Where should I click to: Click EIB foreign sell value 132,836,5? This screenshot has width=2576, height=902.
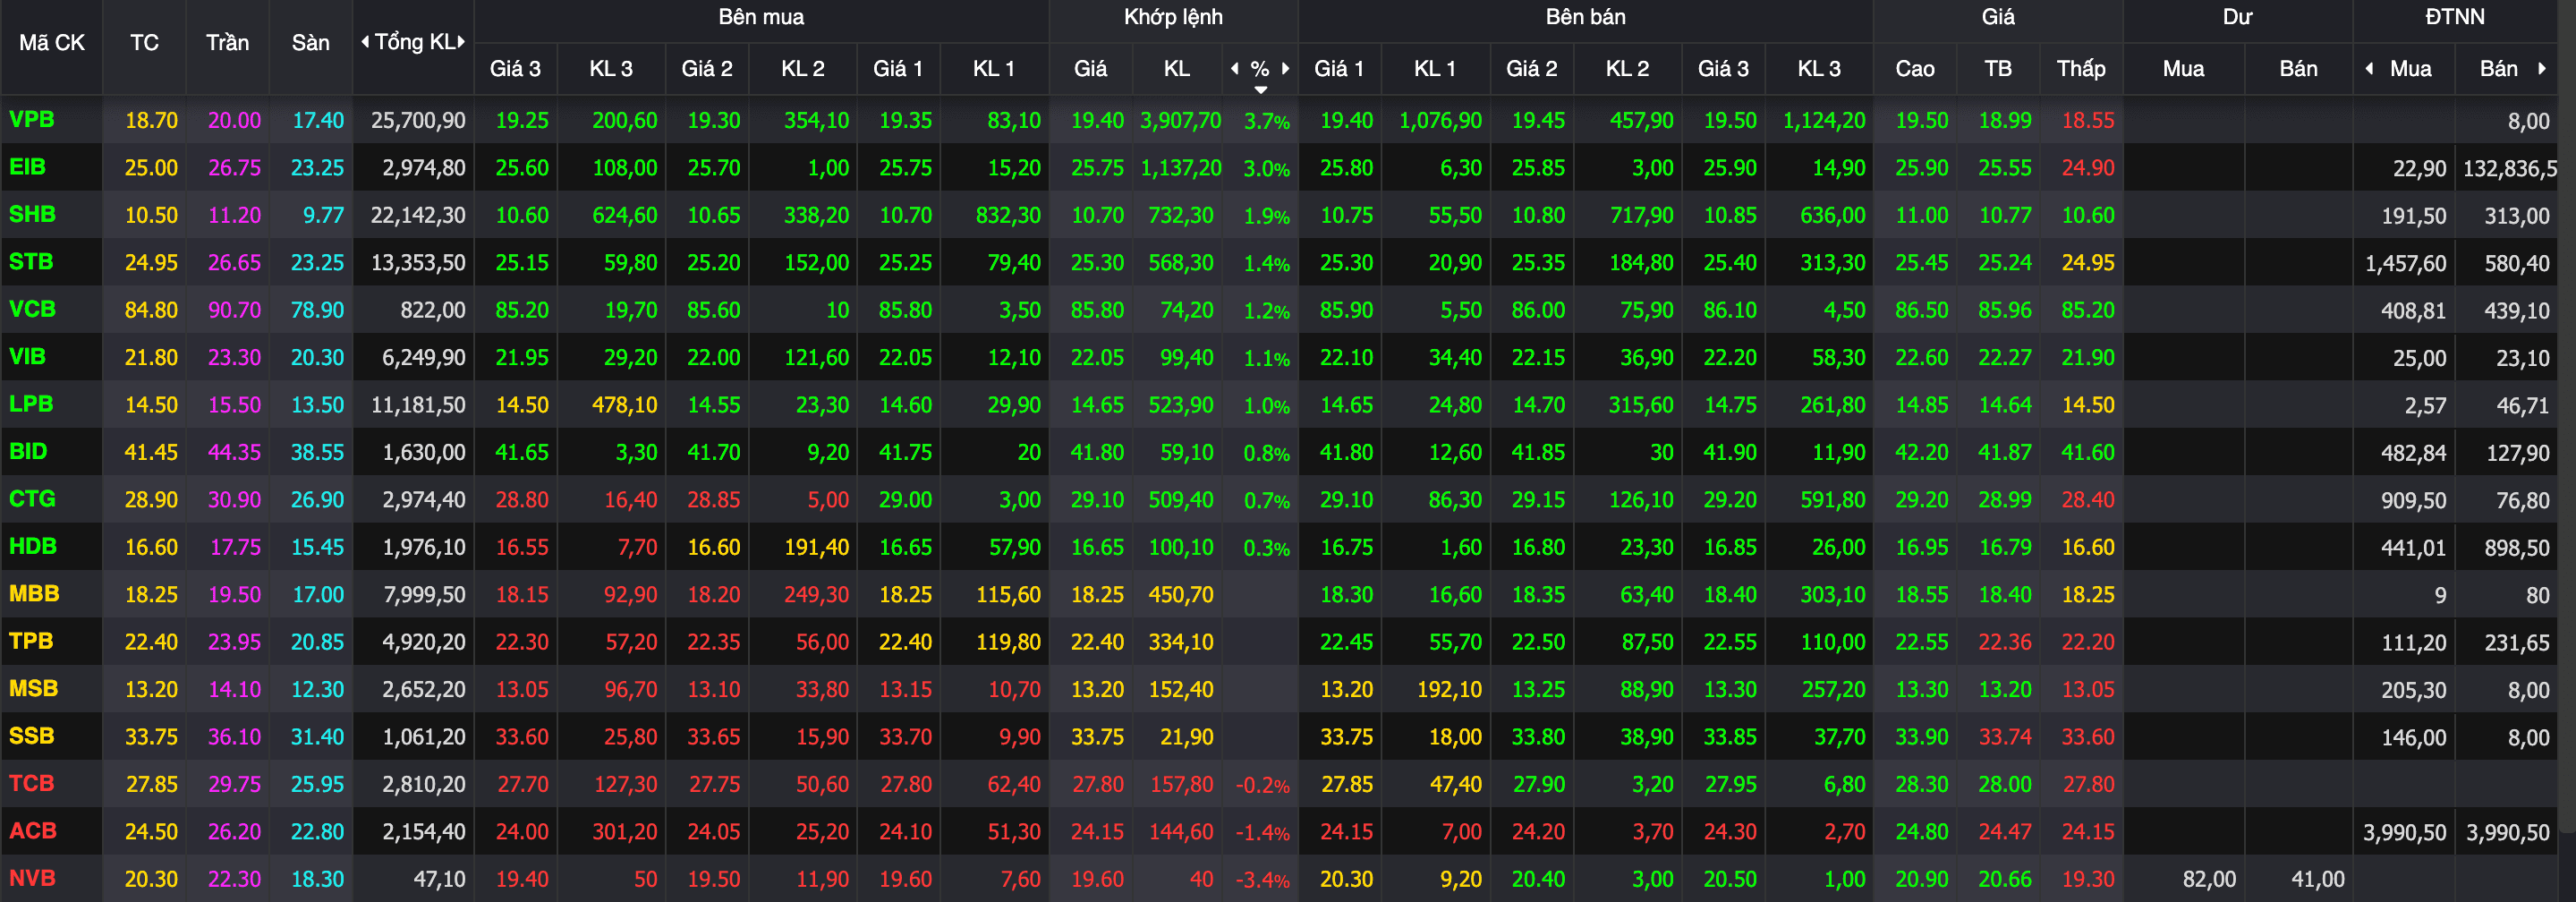click(2509, 169)
